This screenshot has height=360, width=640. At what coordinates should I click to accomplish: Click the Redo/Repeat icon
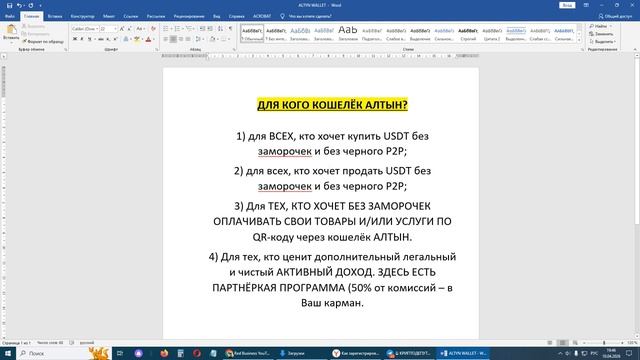click(31, 5)
